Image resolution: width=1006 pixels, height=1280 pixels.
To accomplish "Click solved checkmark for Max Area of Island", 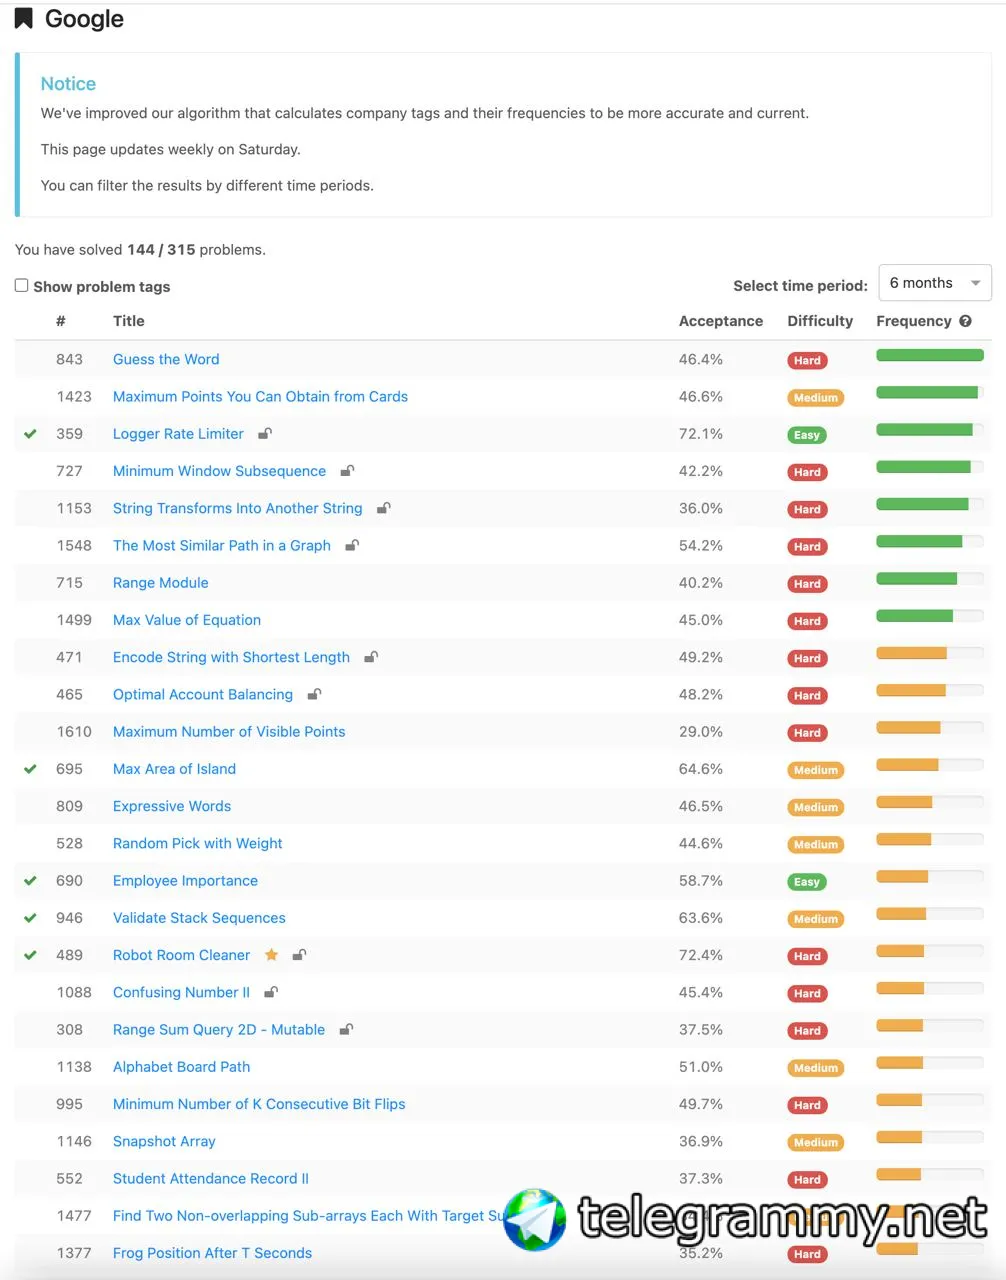I will click(30, 769).
